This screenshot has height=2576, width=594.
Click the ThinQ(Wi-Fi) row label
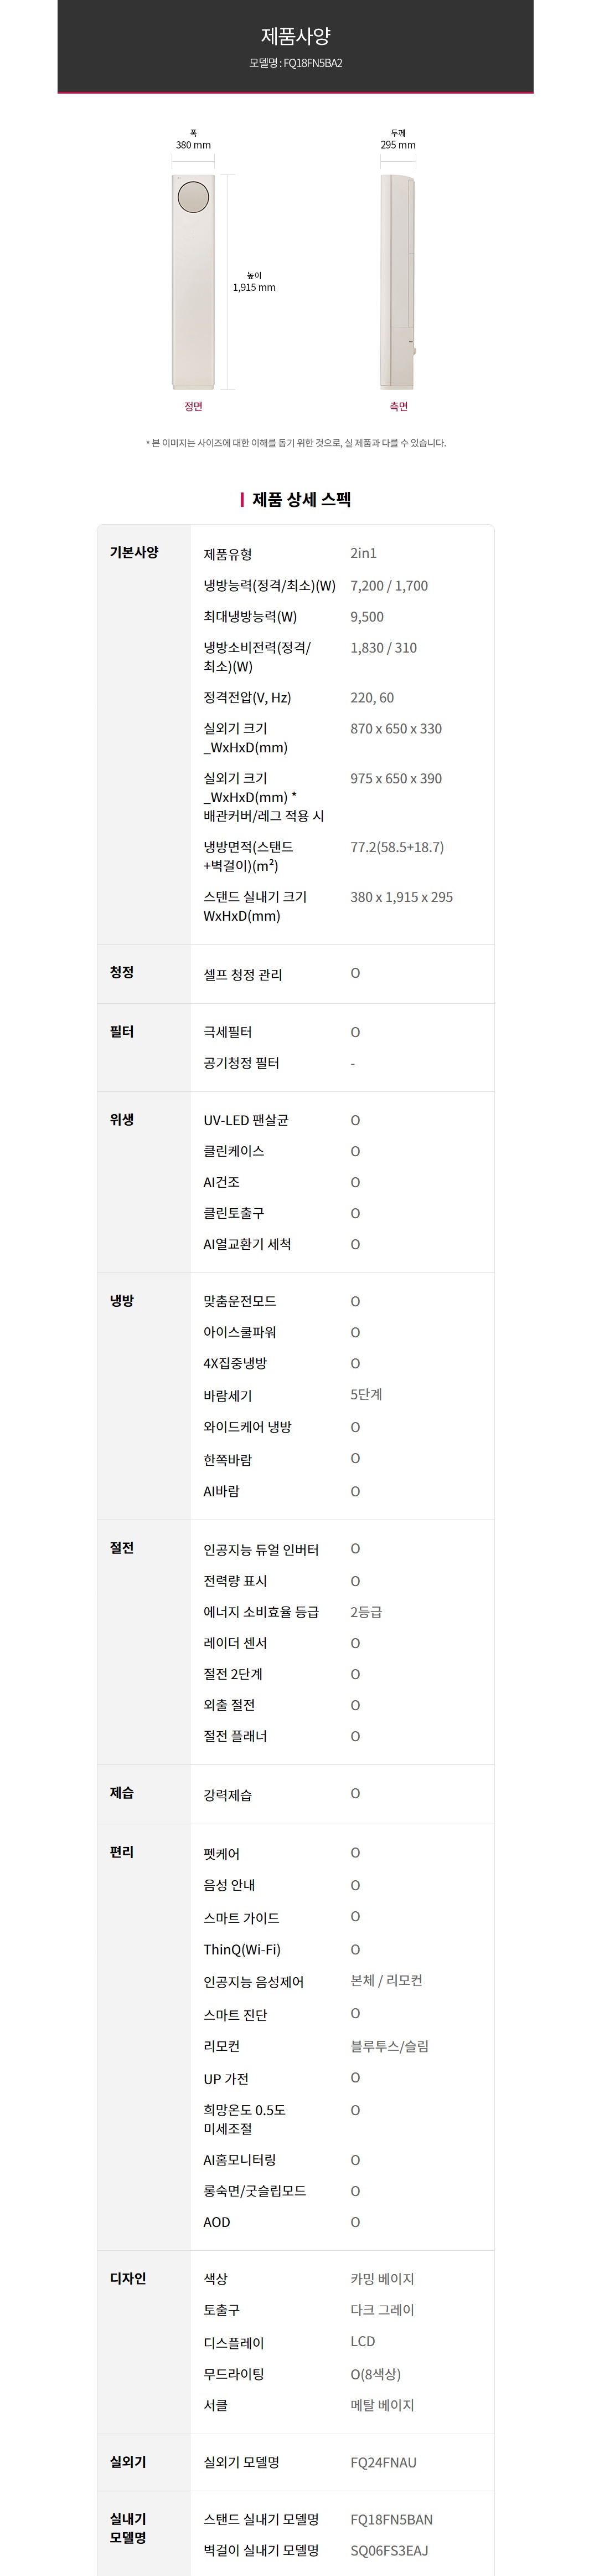tap(242, 1949)
